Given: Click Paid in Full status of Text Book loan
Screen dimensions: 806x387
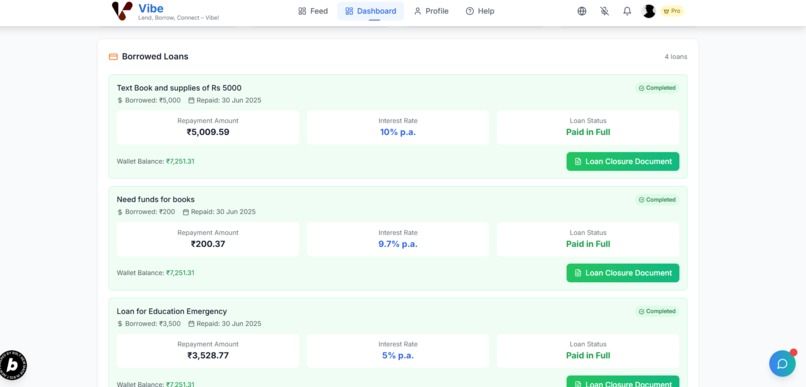Looking at the screenshot, I should click(588, 132).
